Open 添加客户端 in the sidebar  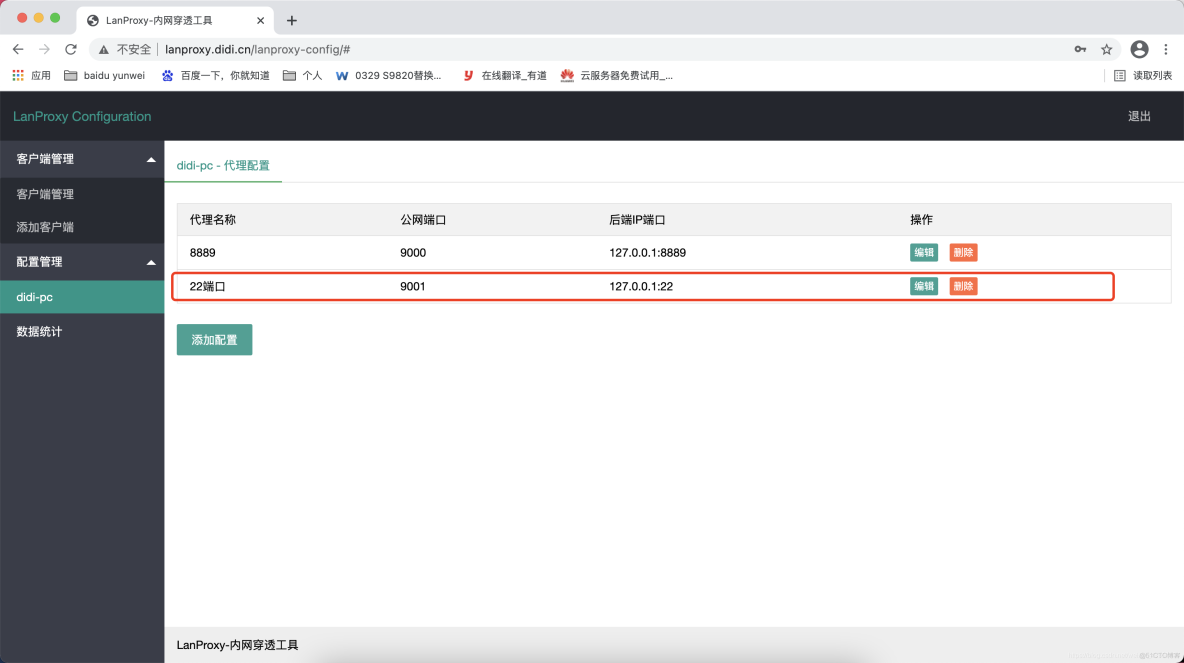[45, 227]
